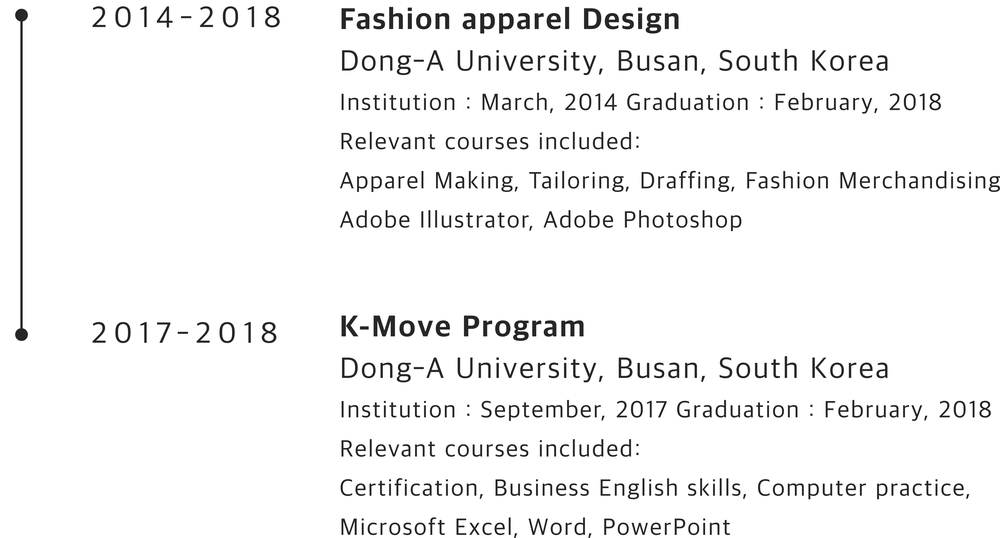This screenshot has height=538, width=1000.
Task: Click the first Relevant courses included label
Action: pos(490,142)
